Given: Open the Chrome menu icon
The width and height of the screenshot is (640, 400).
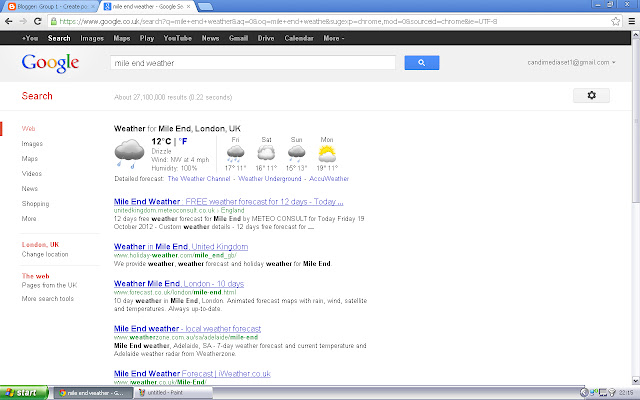Looking at the screenshot, I should tap(631, 21).
